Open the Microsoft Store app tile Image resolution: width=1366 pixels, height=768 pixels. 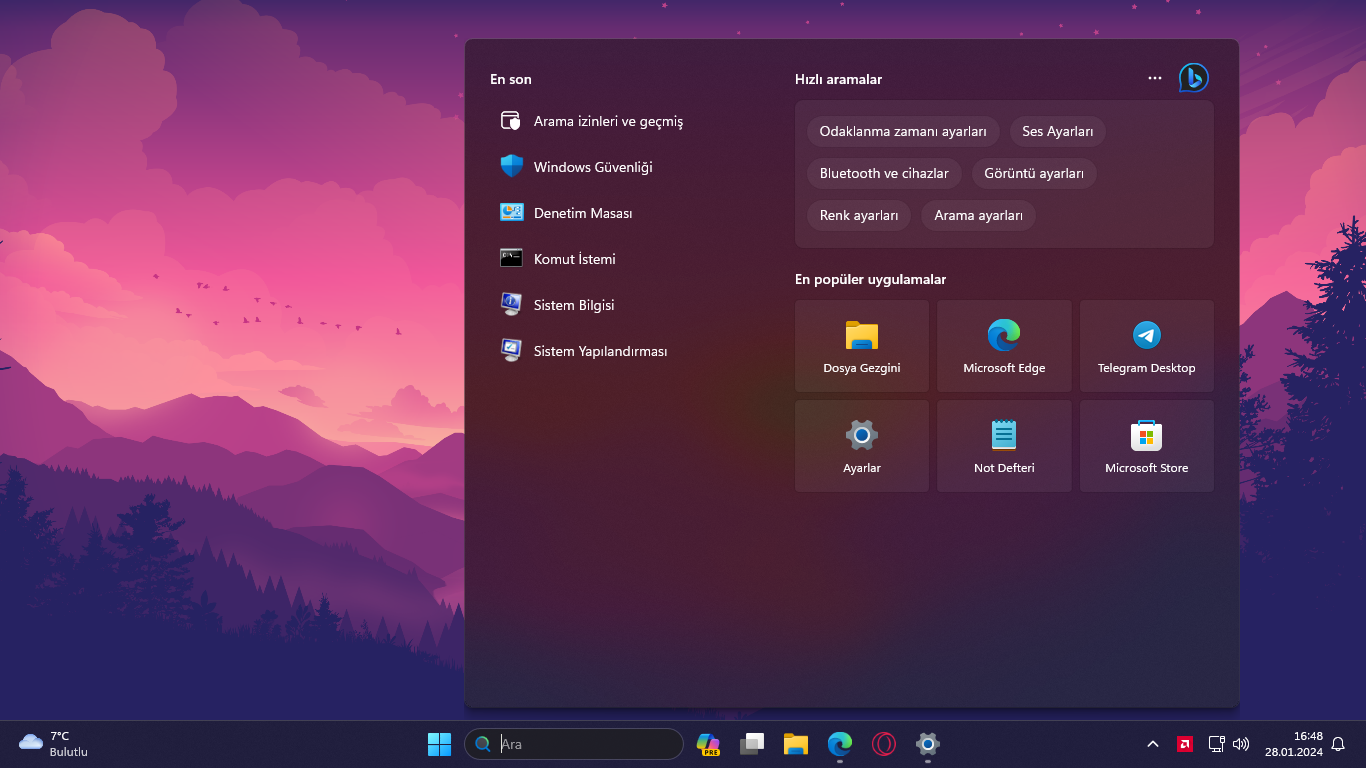click(1146, 446)
